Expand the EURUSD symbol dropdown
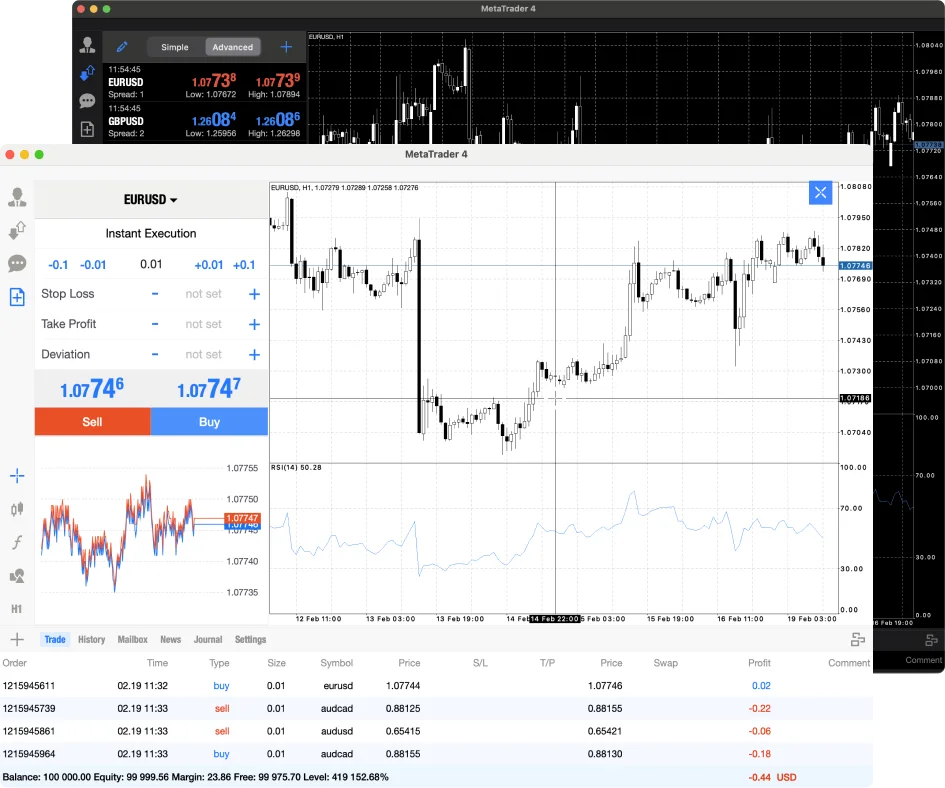 [x=151, y=200]
